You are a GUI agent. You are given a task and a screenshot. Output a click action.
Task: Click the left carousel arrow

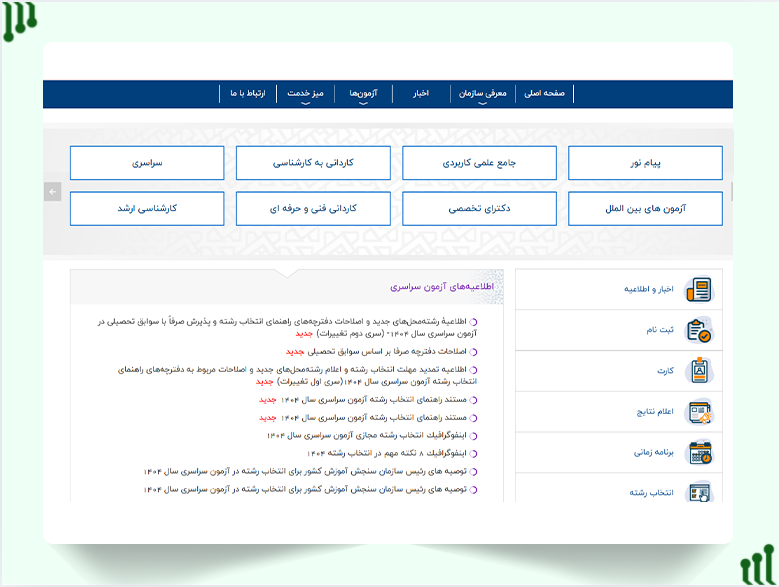(x=53, y=192)
